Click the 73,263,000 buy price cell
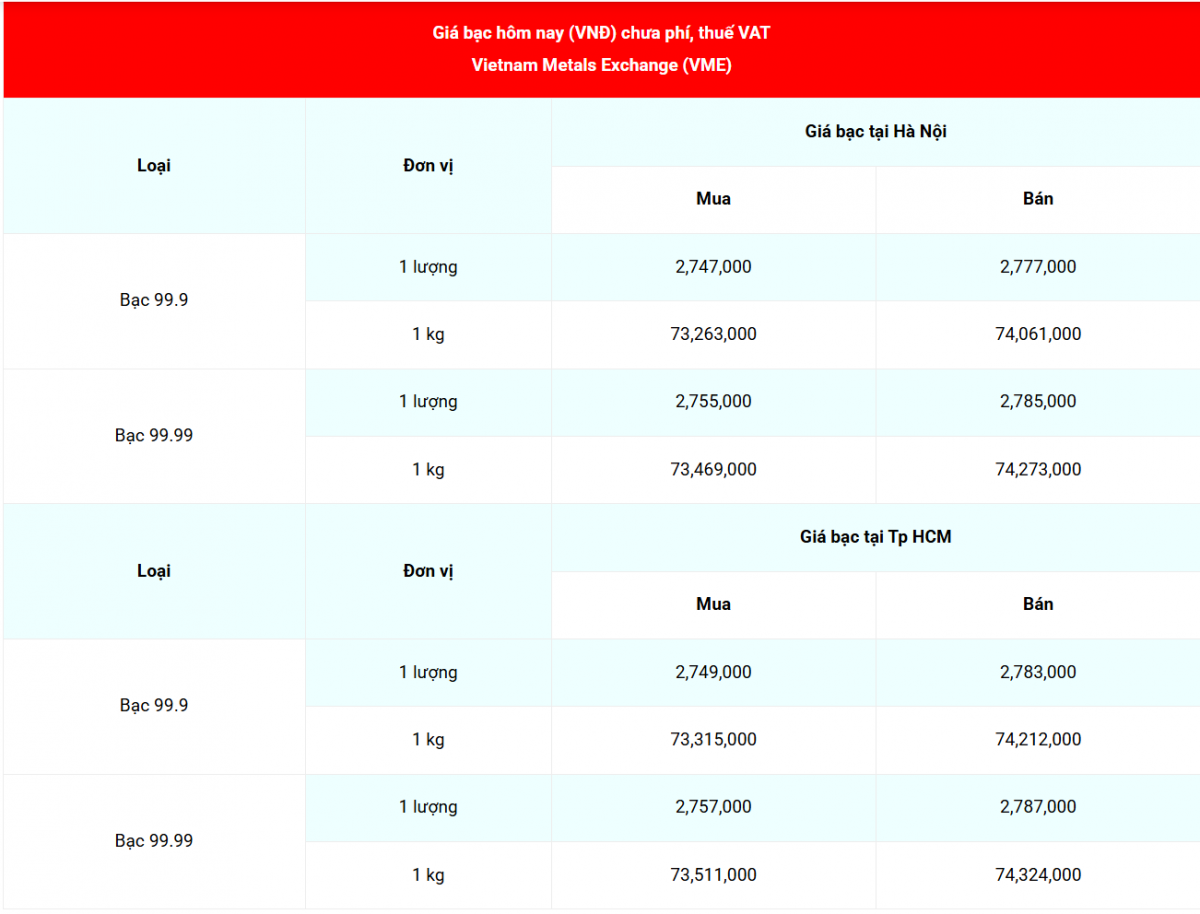This screenshot has height=914, width=1200. click(713, 334)
